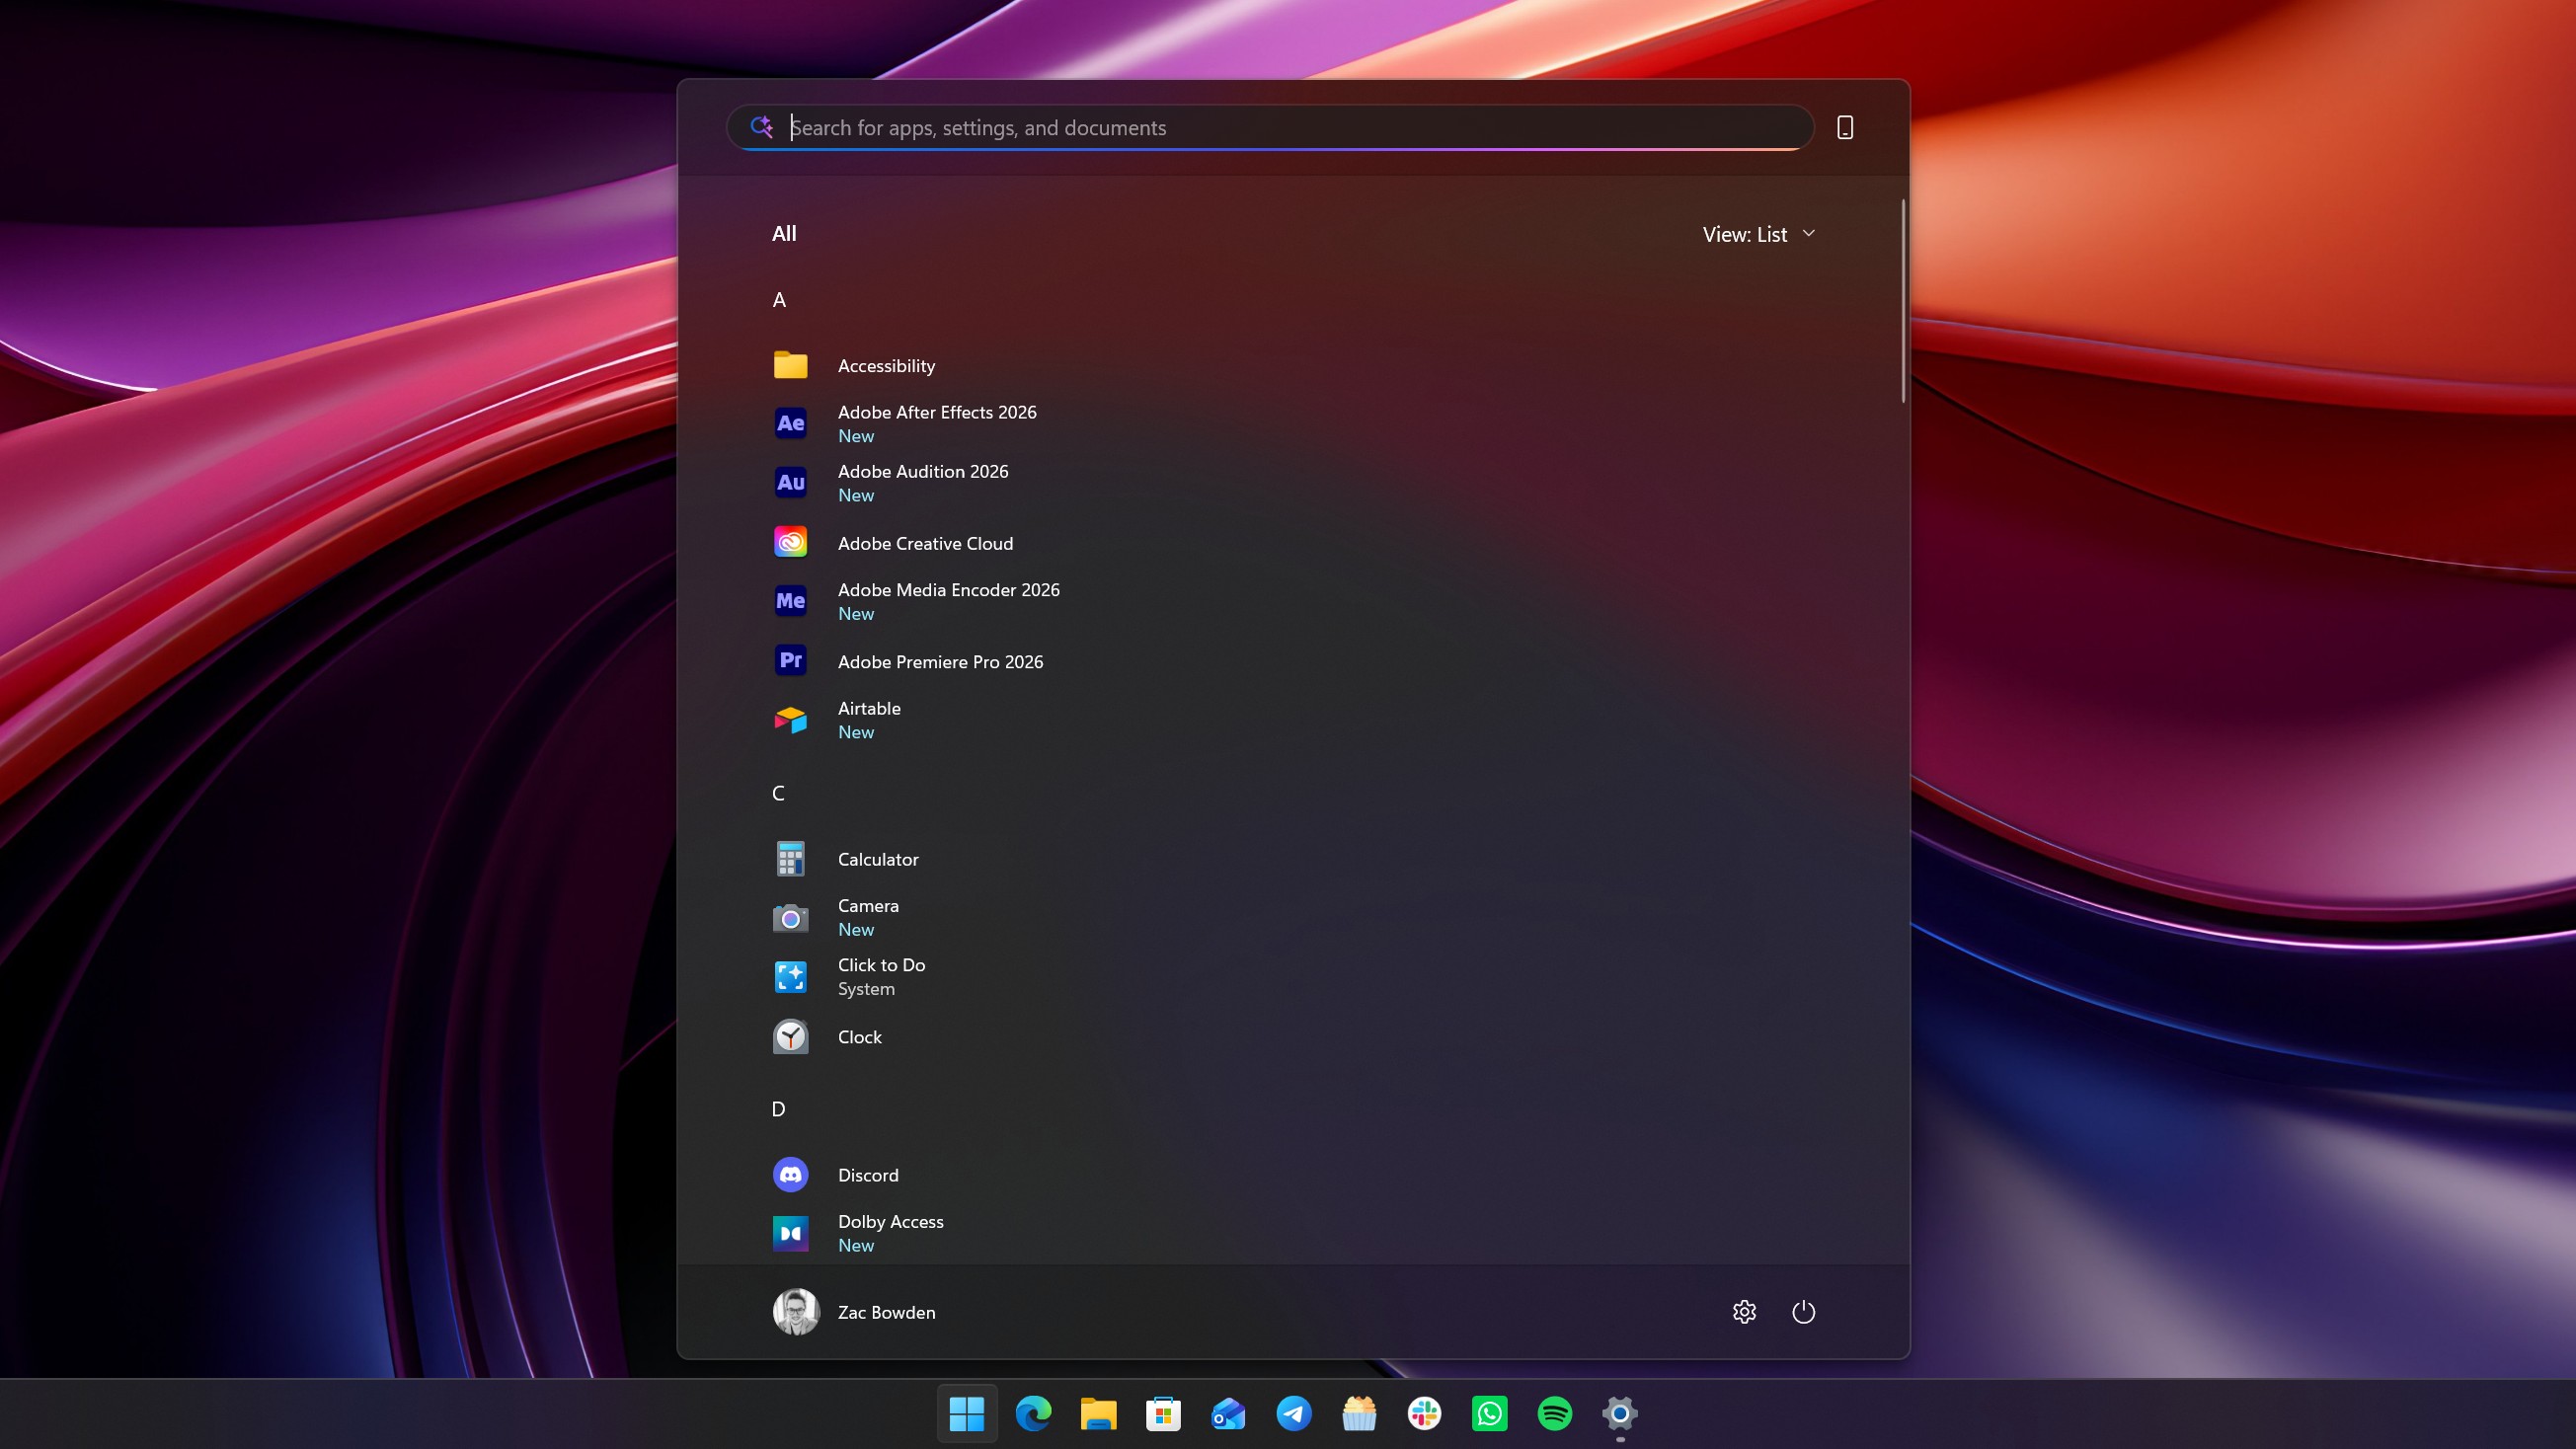The height and width of the screenshot is (1449, 2576).
Task: Launch the Discord app icon
Action: tap(790, 1174)
